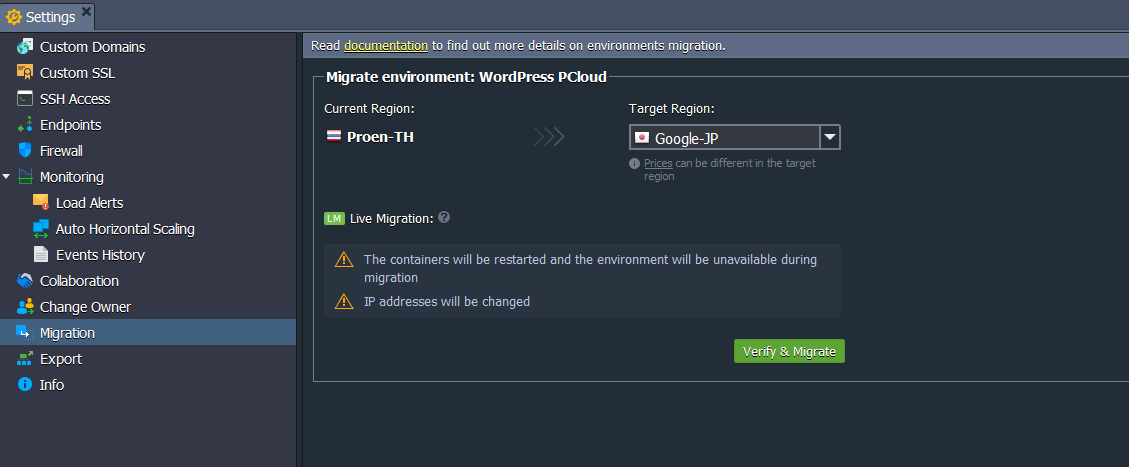The height and width of the screenshot is (467, 1129).
Task: Open the documentation link
Action: point(386,45)
